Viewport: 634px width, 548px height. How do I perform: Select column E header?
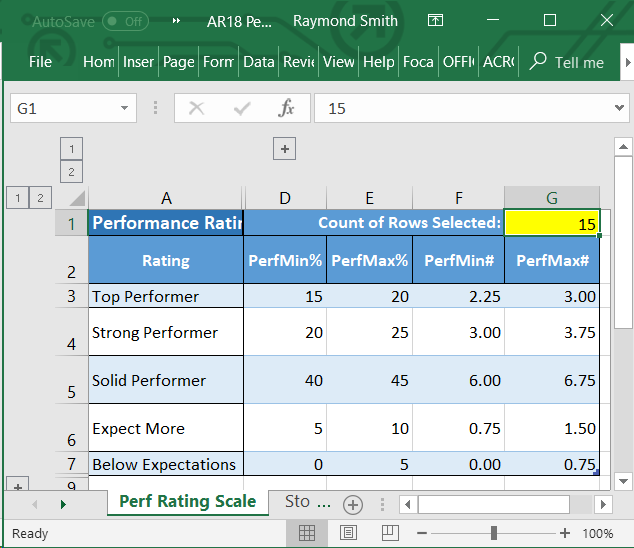(370, 198)
